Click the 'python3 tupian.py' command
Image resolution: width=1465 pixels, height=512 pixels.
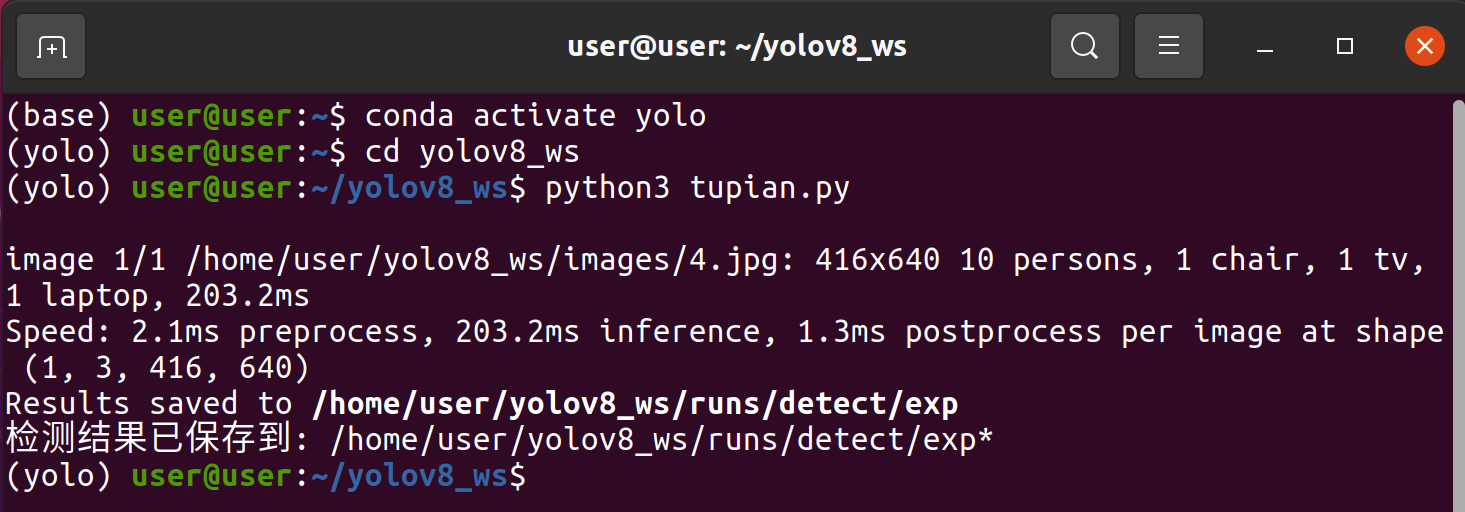pyautogui.click(x=697, y=188)
